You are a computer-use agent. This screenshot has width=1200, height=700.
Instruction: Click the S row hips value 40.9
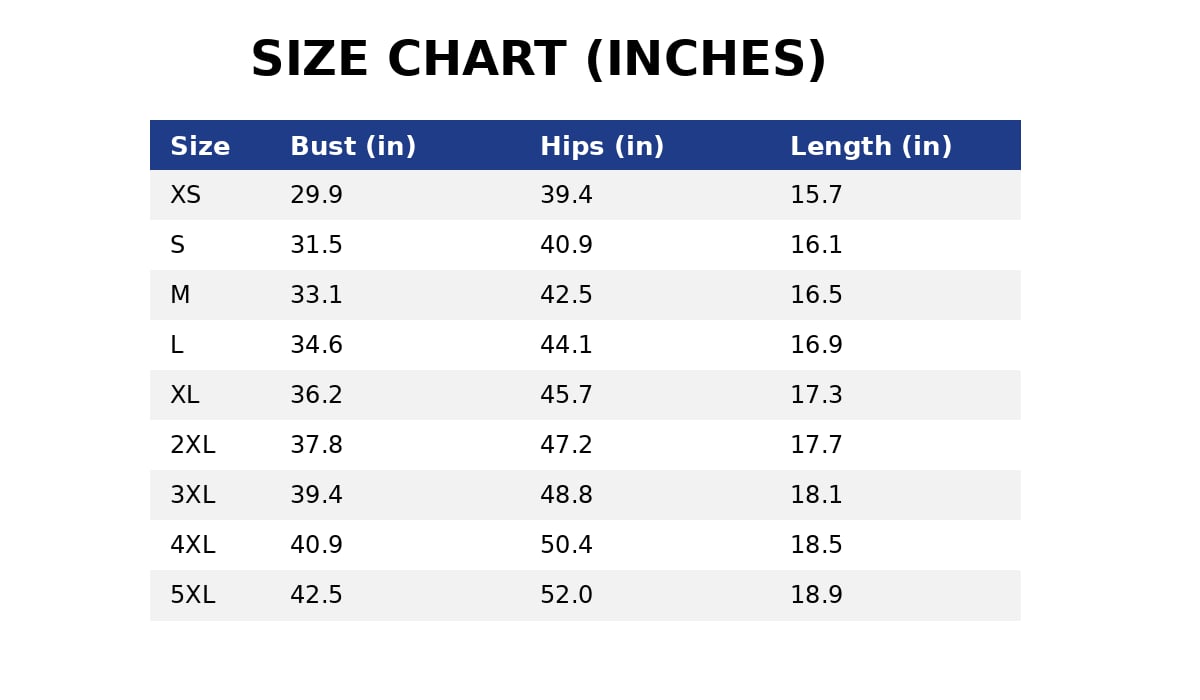click(566, 246)
